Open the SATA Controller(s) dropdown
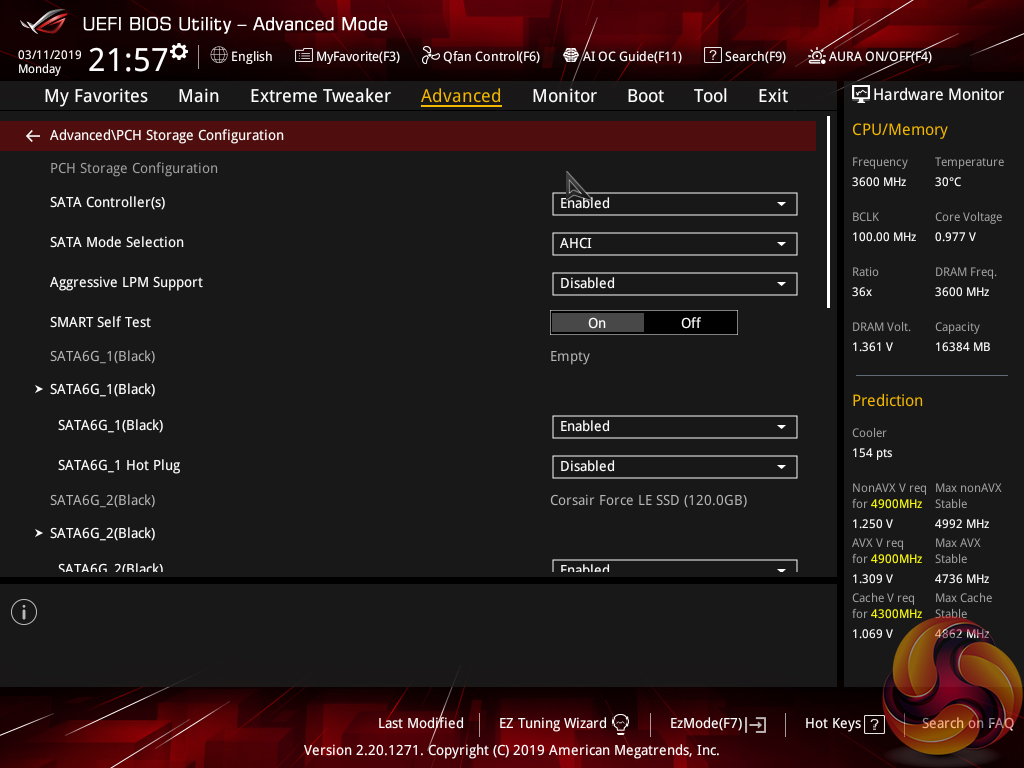The width and height of the screenshot is (1024, 768). pyautogui.click(x=674, y=204)
